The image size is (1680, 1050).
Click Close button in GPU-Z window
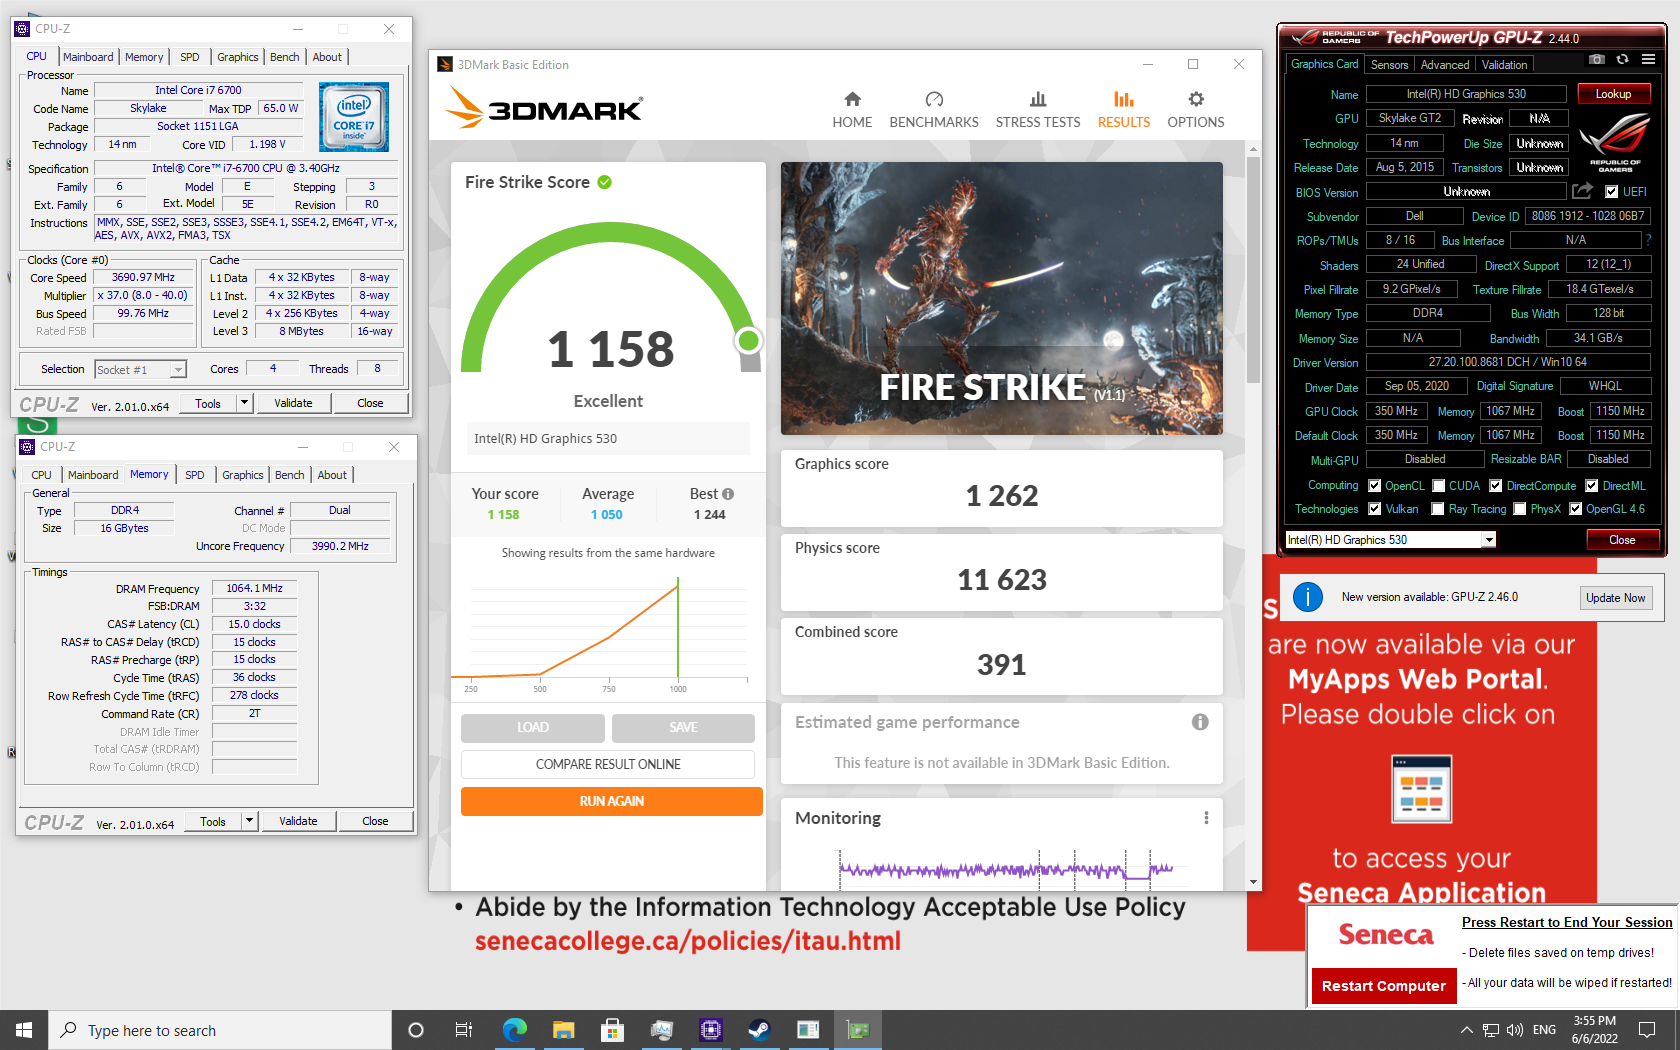pos(1622,540)
